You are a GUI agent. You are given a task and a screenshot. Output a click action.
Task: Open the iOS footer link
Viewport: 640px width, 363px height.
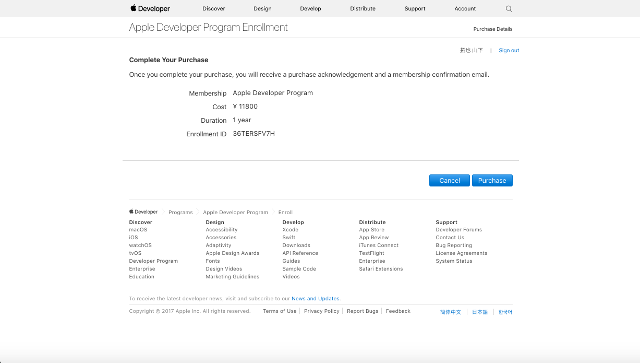click(133, 238)
